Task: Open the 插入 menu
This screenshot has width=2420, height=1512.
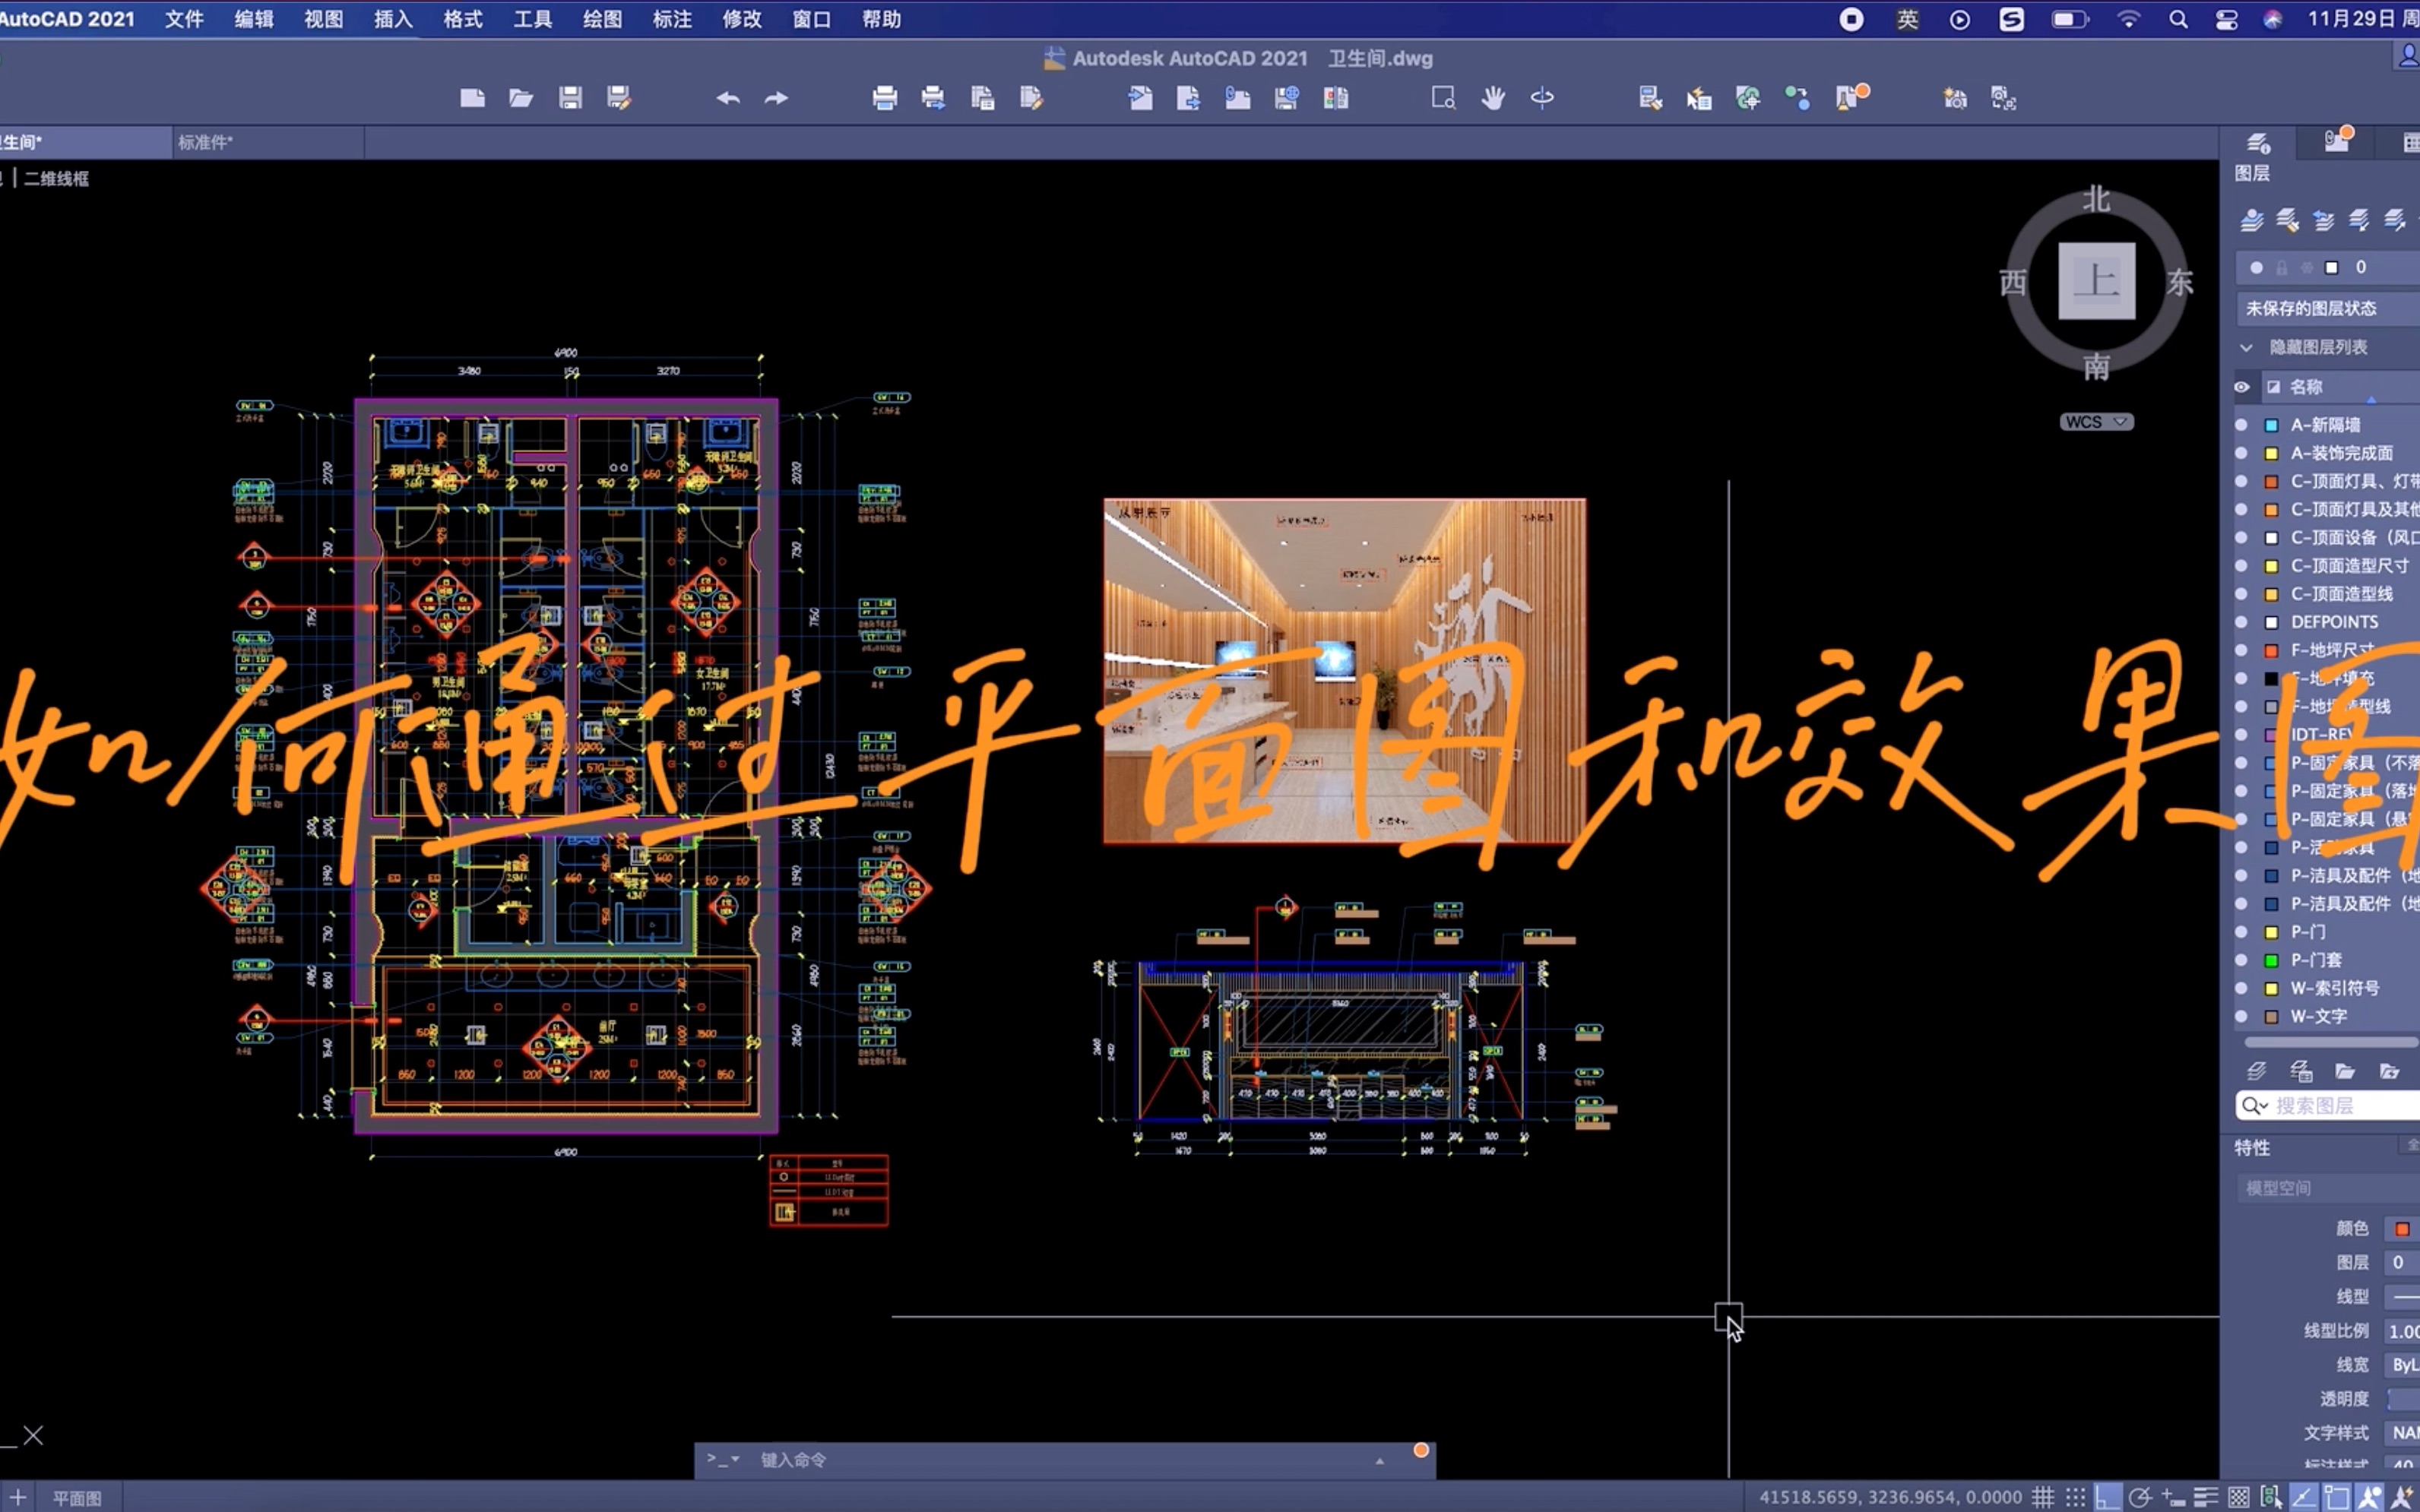Action: pyautogui.click(x=393, y=19)
